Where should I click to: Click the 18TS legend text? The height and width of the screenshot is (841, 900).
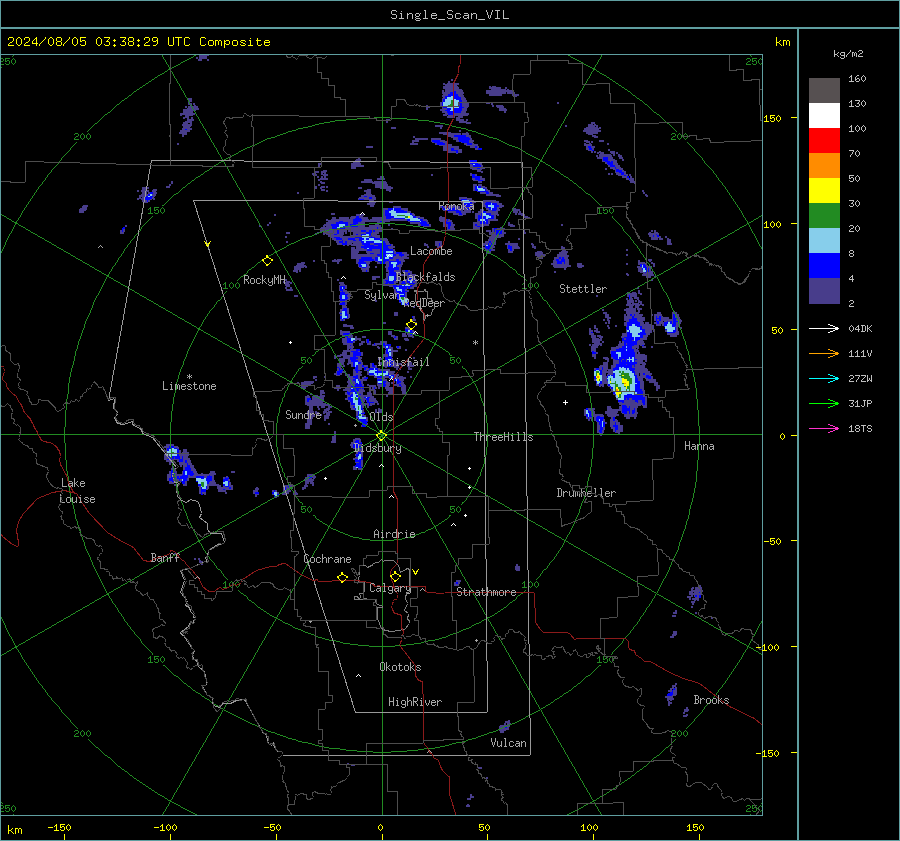tap(860, 429)
